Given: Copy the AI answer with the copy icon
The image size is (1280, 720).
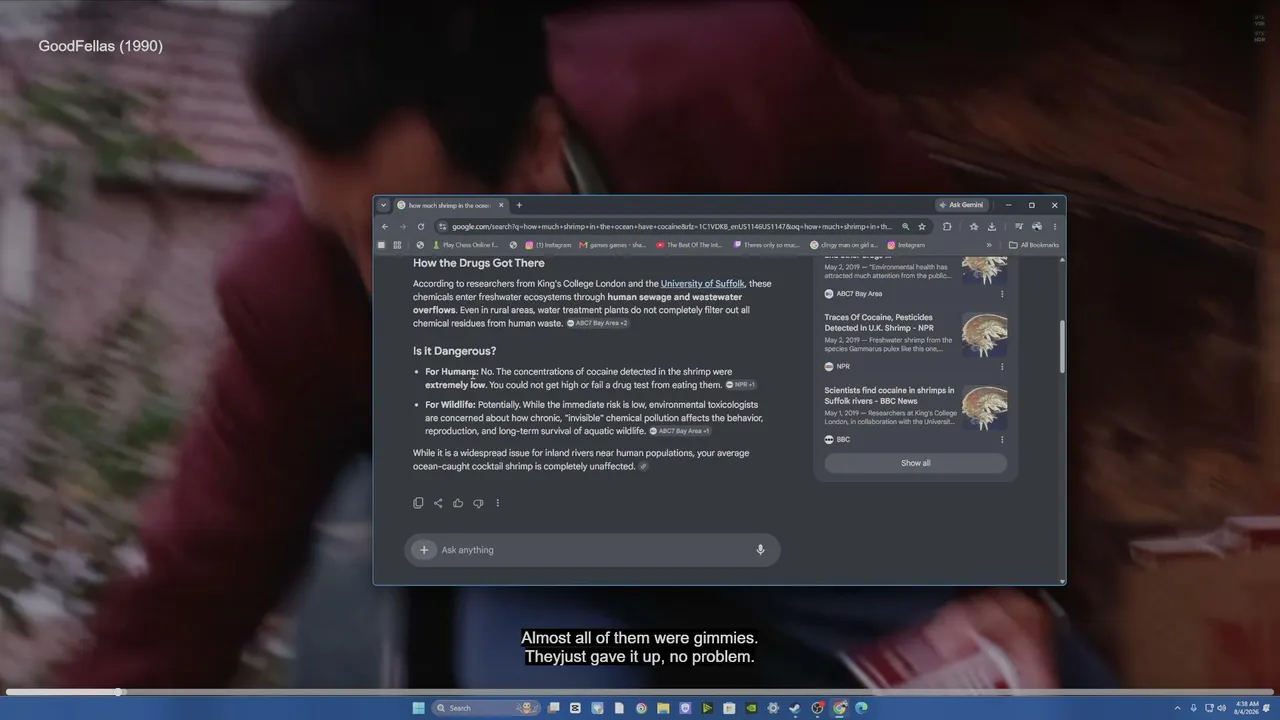Looking at the screenshot, I should pyautogui.click(x=418, y=503).
